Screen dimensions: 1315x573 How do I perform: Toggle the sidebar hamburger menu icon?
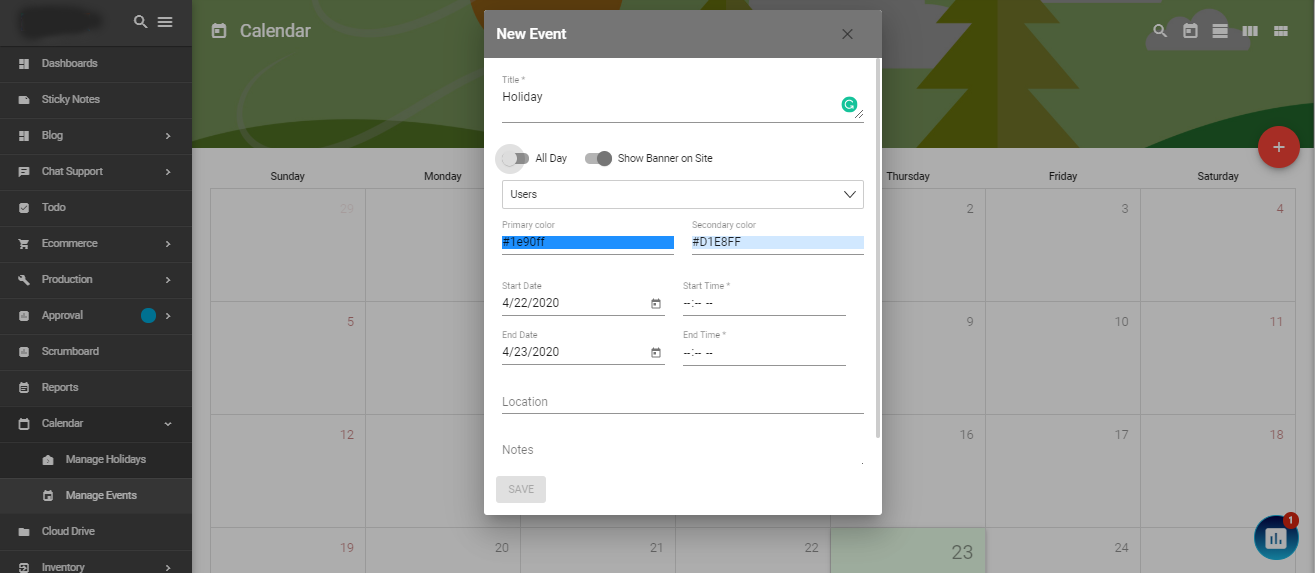click(165, 22)
